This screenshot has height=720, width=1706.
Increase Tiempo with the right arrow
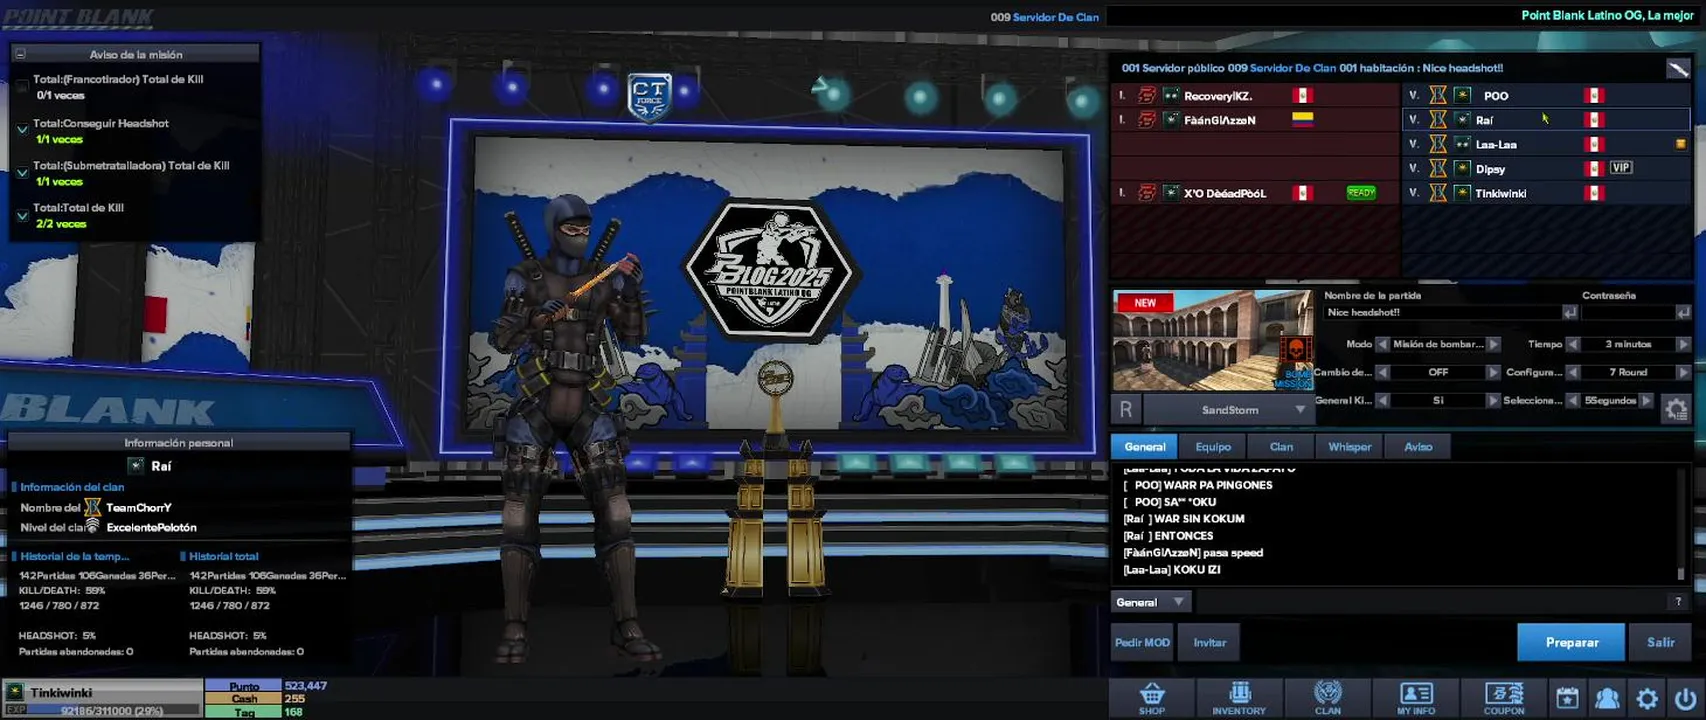1683,344
